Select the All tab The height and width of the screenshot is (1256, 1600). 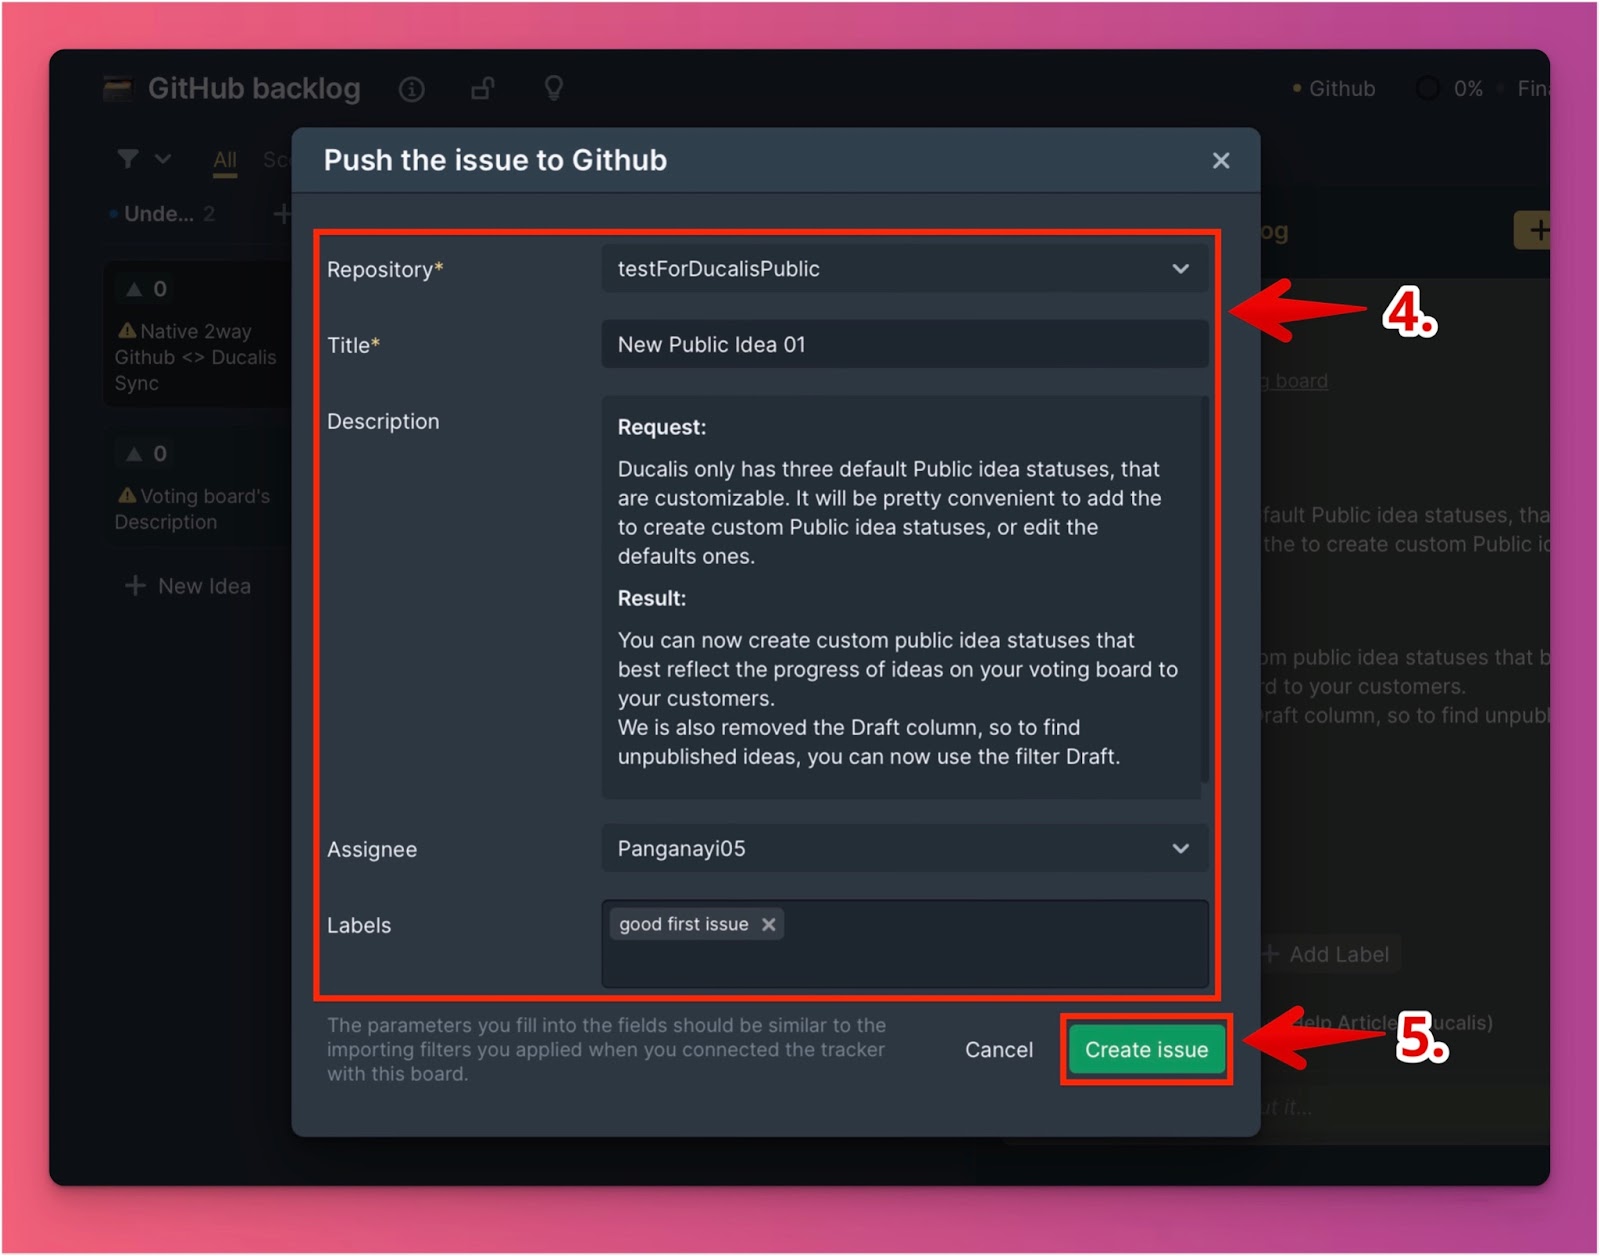pos(225,160)
